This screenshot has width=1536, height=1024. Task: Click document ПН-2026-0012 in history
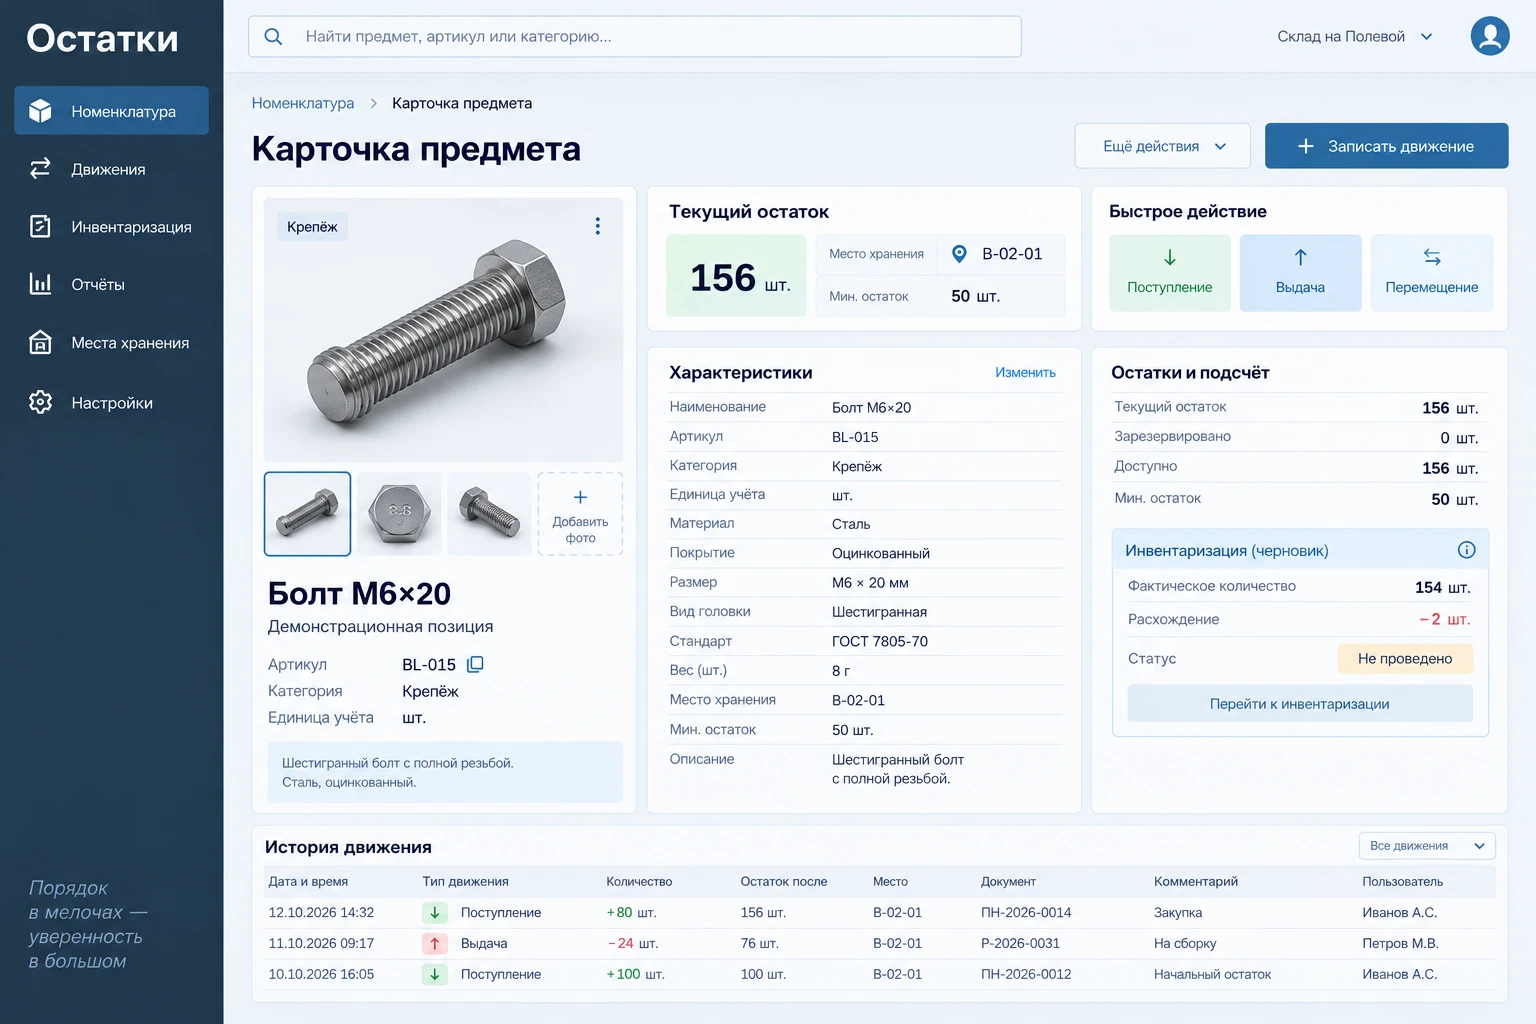(1026, 974)
